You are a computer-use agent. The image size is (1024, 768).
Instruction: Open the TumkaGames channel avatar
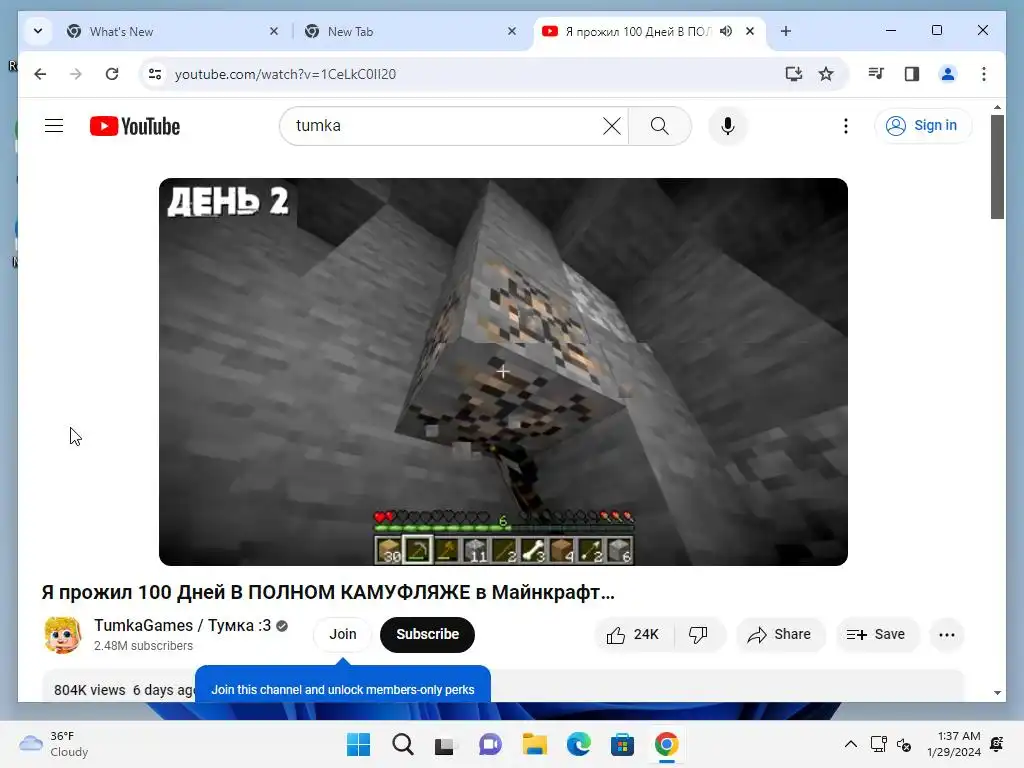(62, 634)
